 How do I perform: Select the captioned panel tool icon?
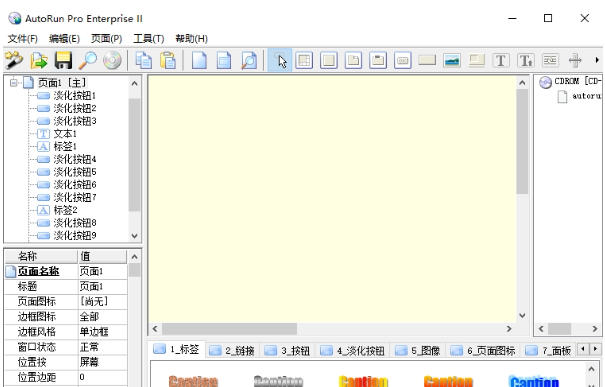(378, 61)
